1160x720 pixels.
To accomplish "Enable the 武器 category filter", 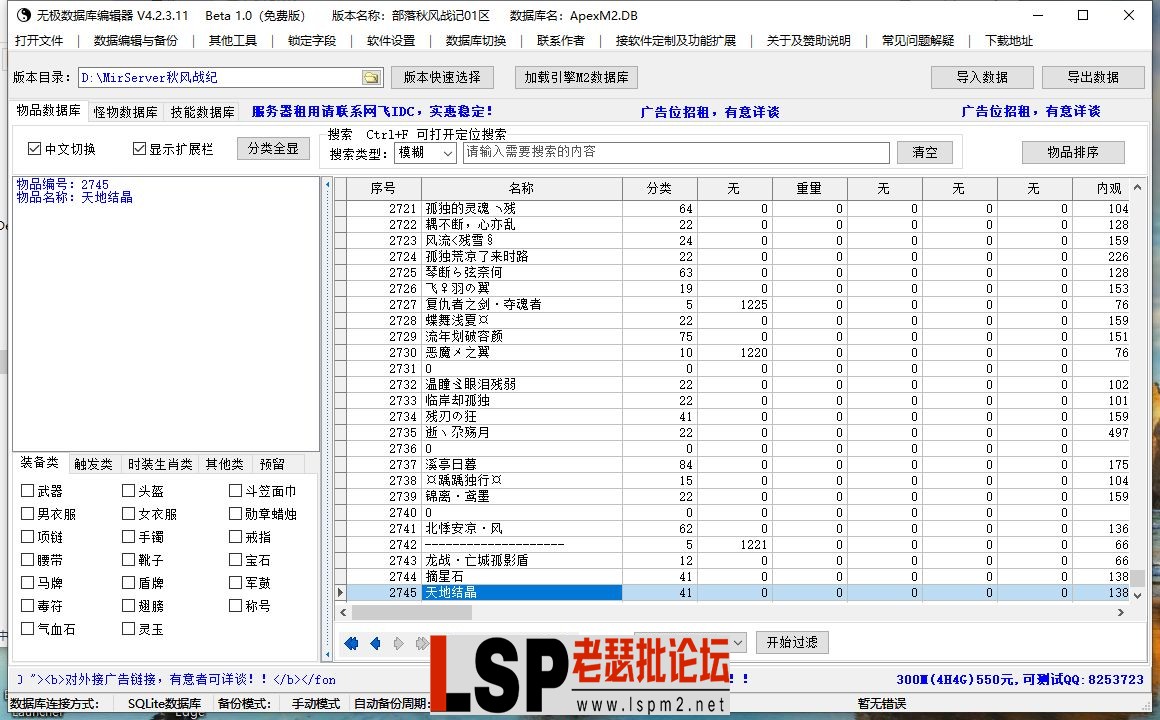I will pyautogui.click(x=27, y=491).
